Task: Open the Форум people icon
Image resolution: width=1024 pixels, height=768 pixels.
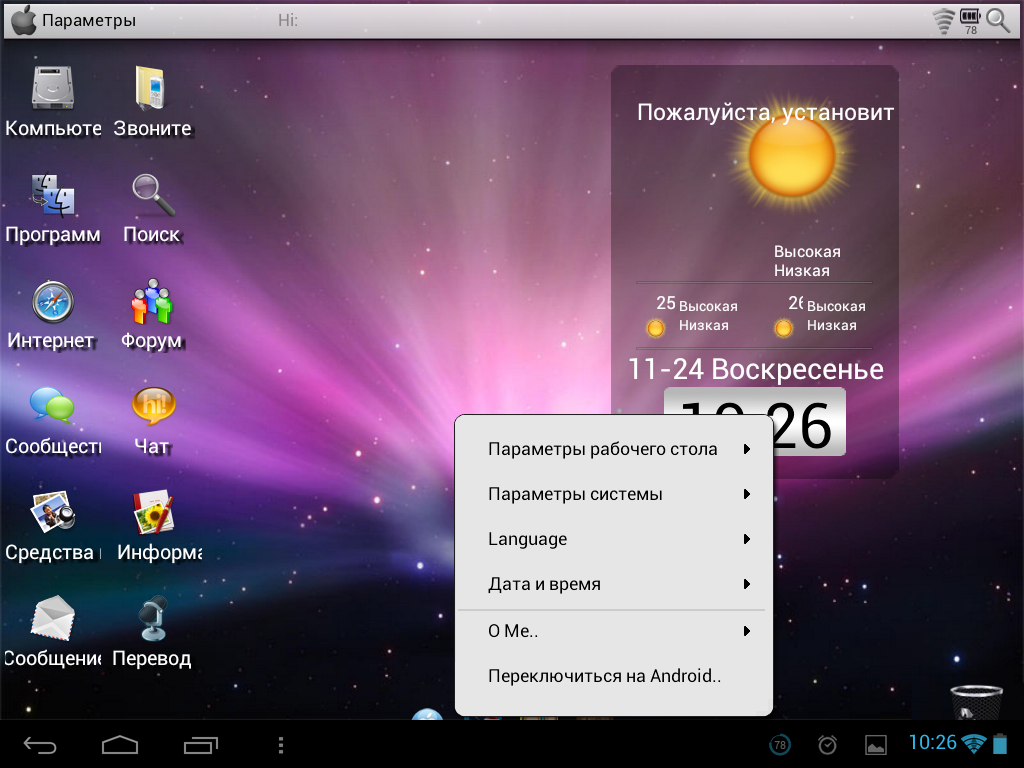Action: coord(152,301)
